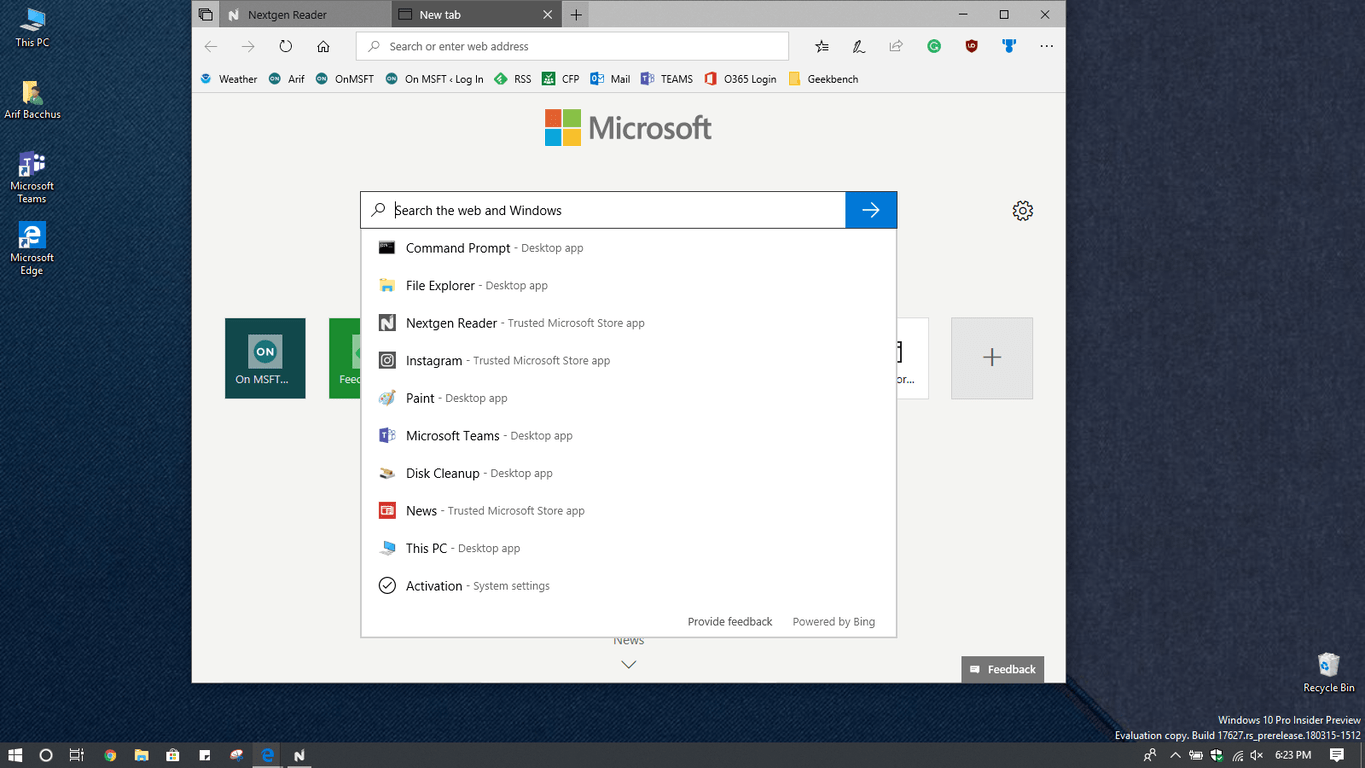Click Provide feedback link in suggestions

(730, 622)
